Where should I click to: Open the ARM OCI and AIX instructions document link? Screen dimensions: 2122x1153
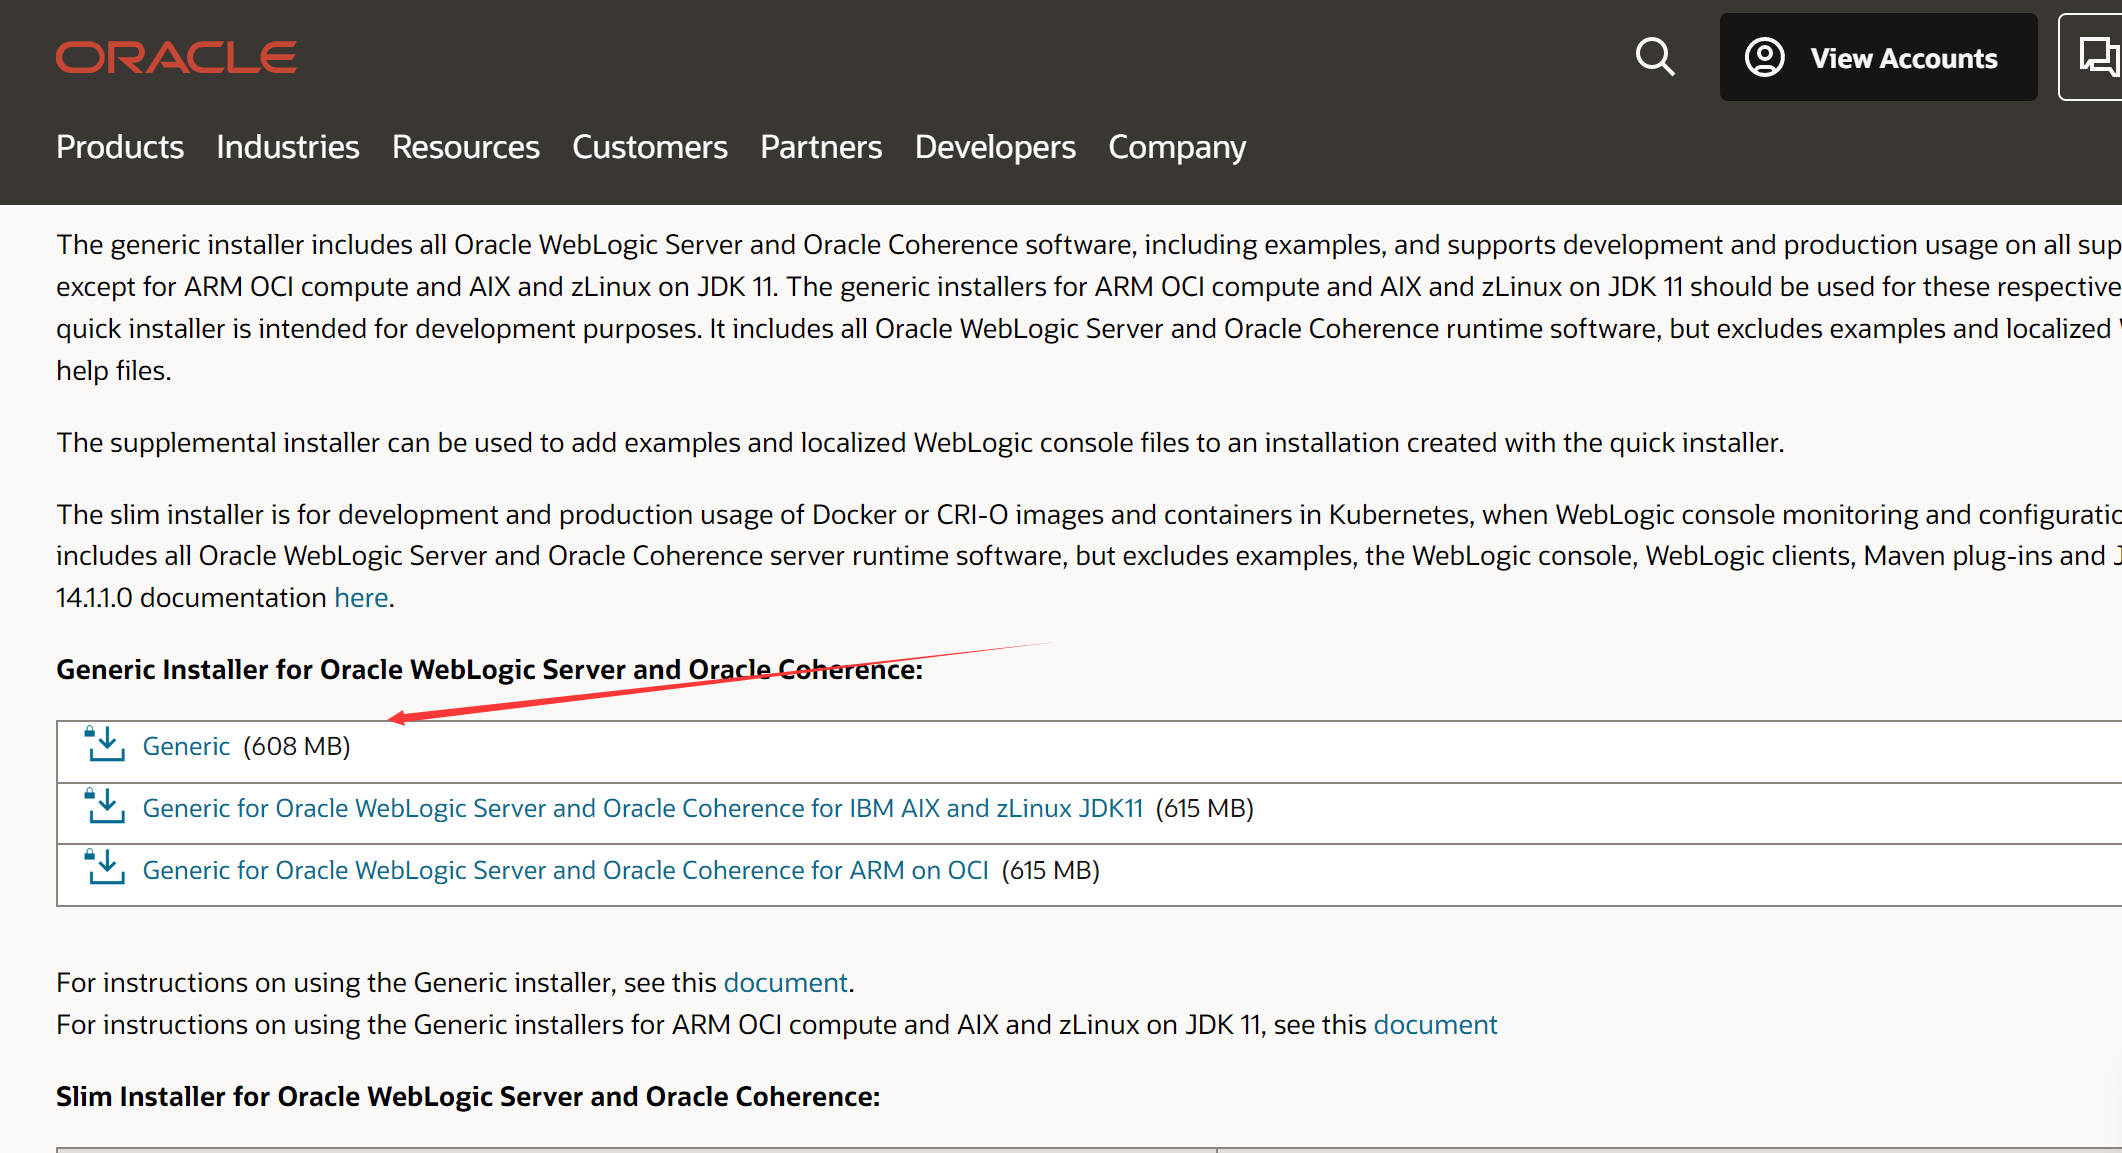pyautogui.click(x=1435, y=1025)
